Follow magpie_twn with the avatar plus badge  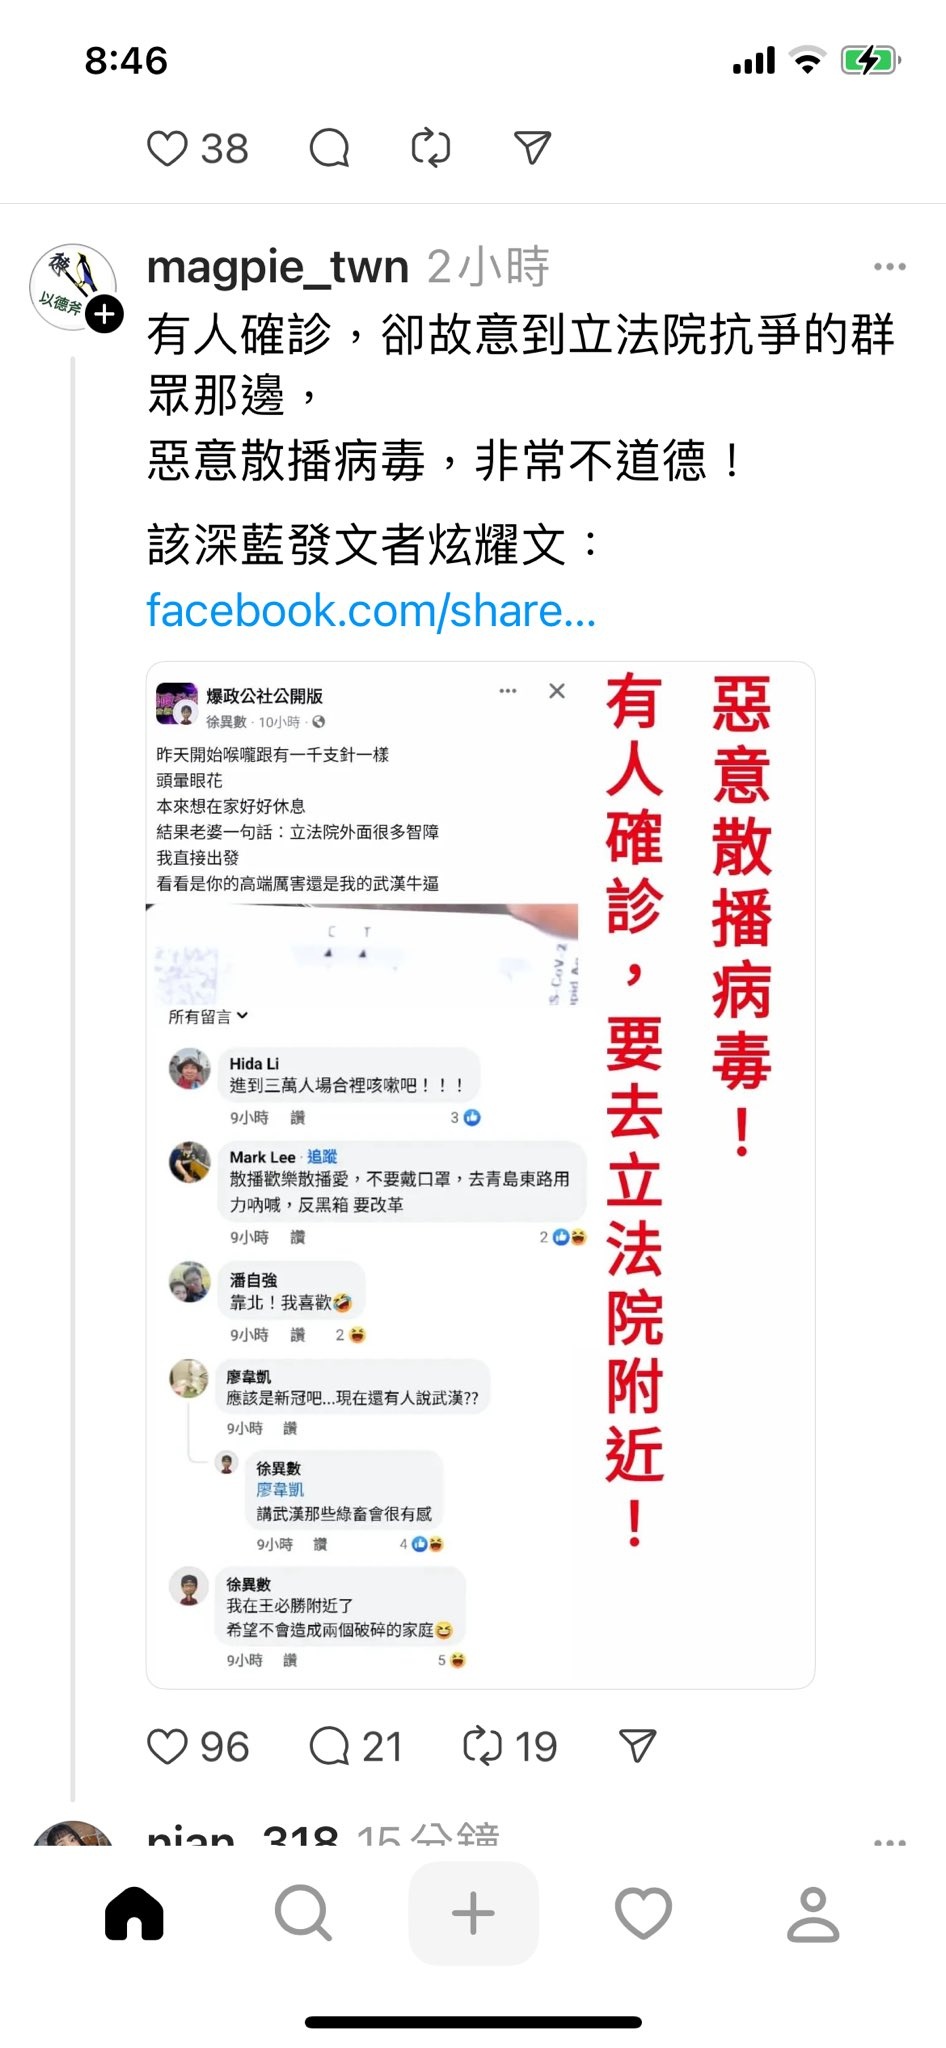(x=104, y=314)
